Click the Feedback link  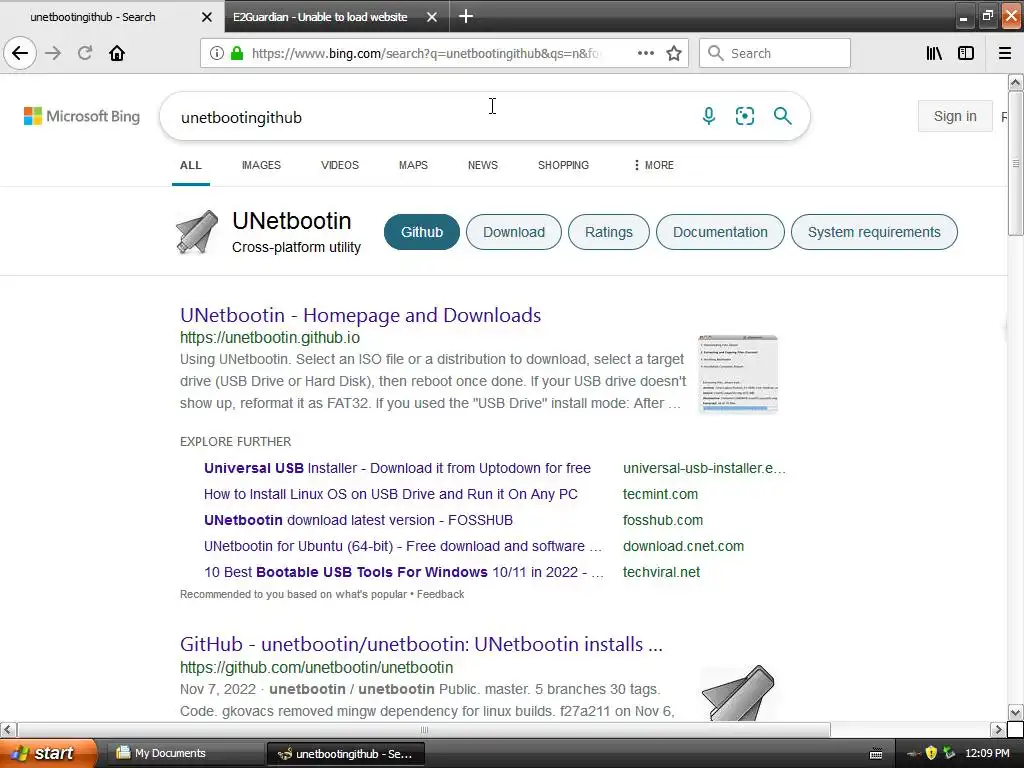coord(440,594)
